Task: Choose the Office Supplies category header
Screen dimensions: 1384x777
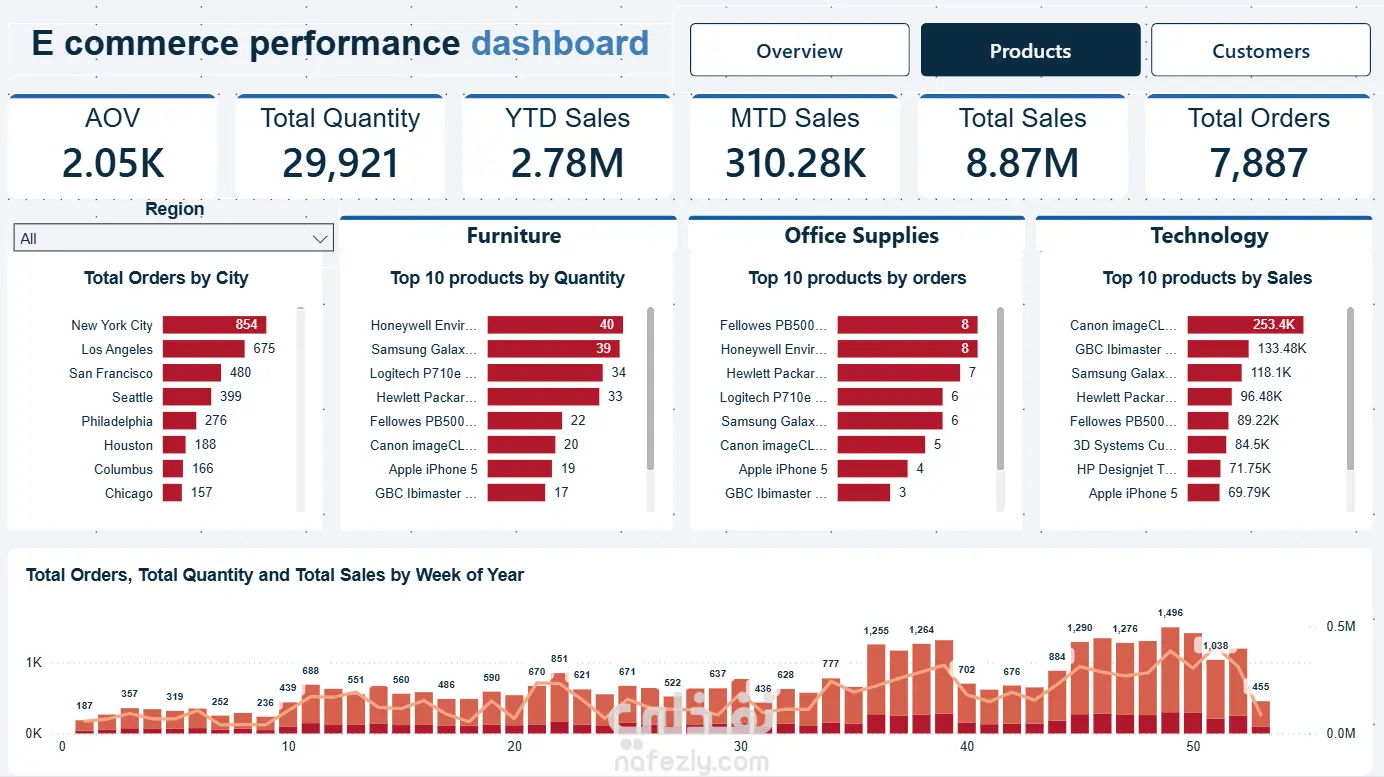Action: (x=861, y=236)
